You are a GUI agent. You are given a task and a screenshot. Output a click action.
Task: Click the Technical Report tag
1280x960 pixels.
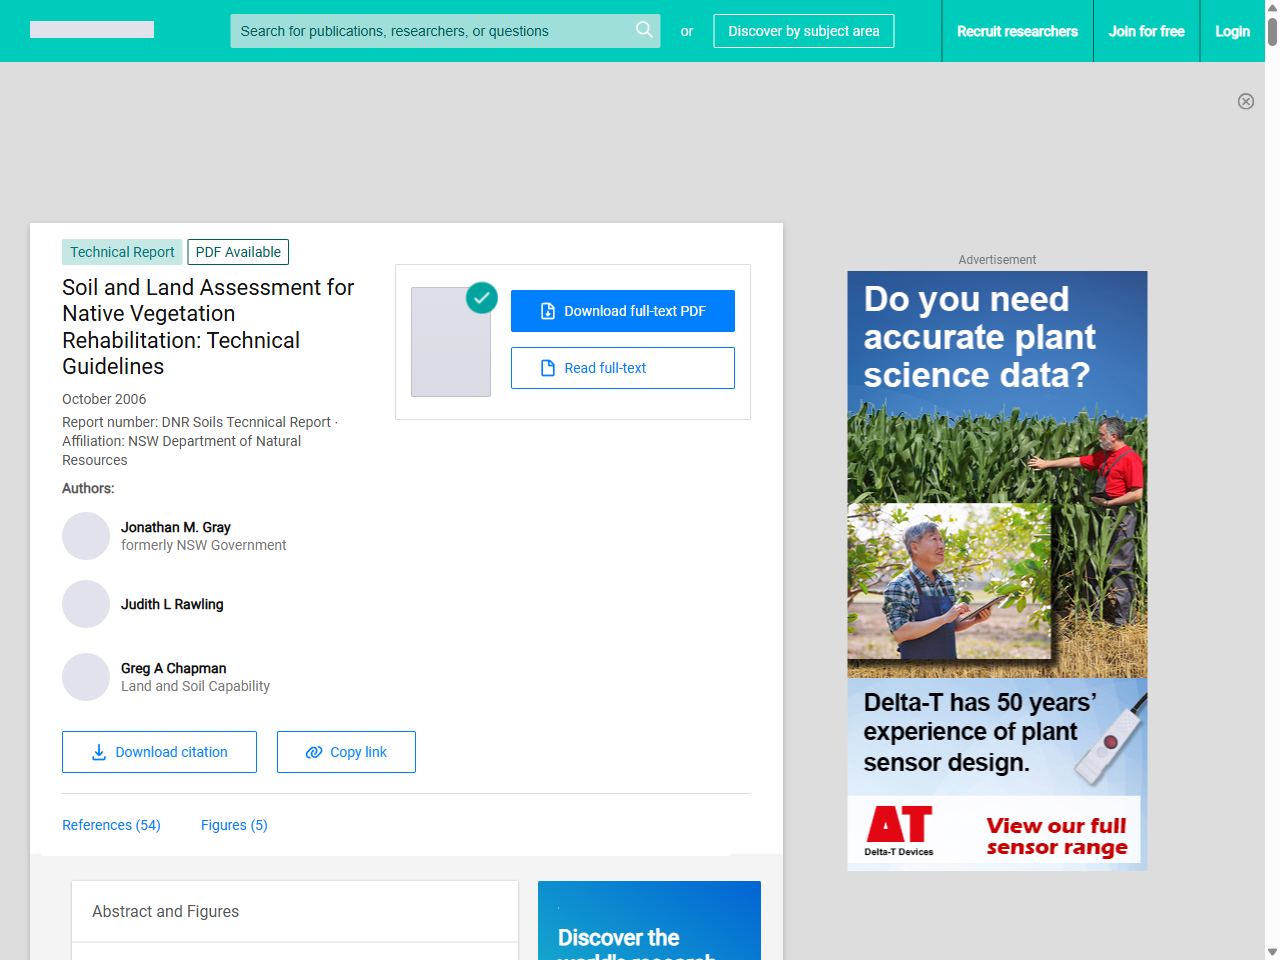(x=122, y=252)
